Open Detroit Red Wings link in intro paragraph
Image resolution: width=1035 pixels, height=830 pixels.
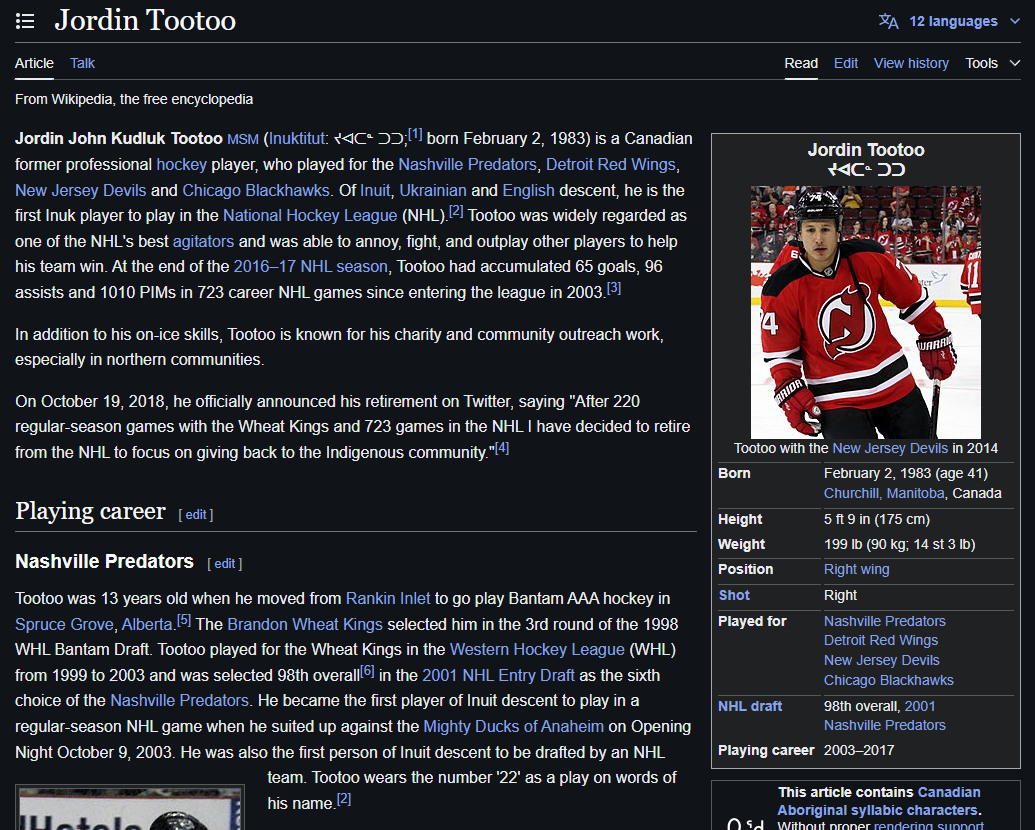[x=611, y=164]
